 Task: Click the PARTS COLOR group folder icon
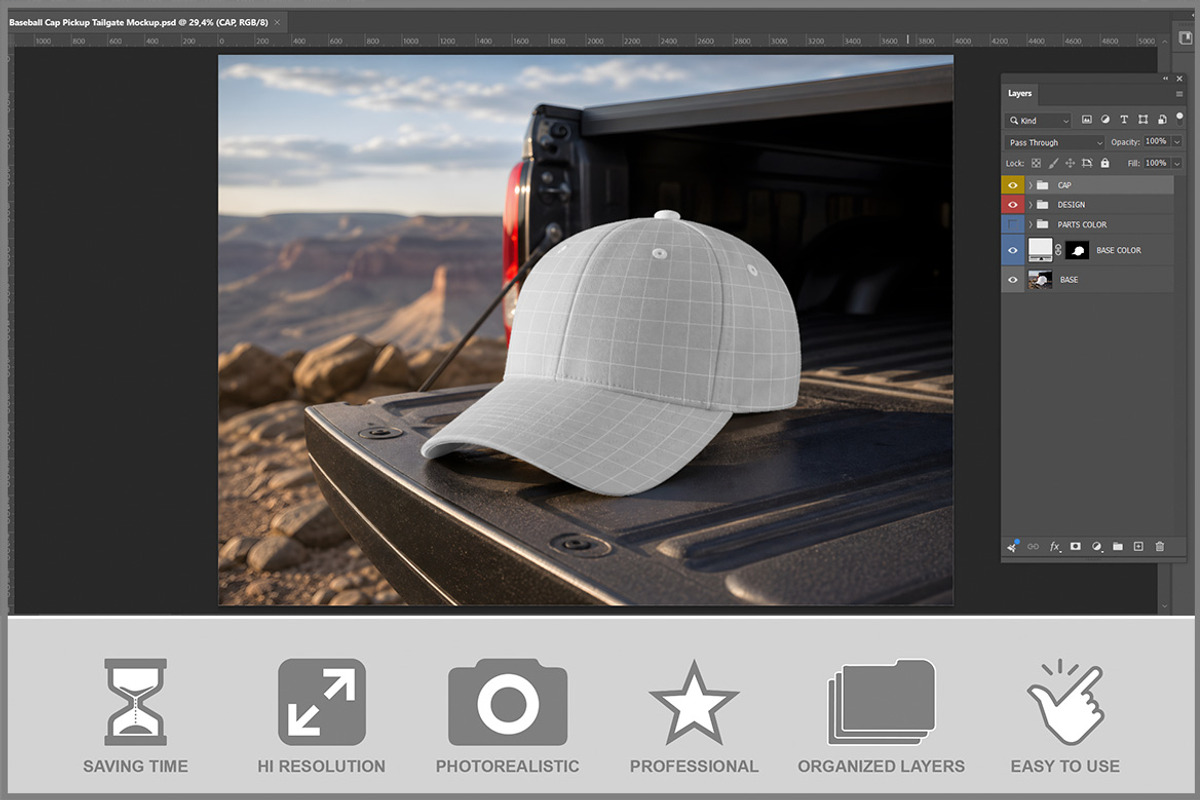(1043, 225)
